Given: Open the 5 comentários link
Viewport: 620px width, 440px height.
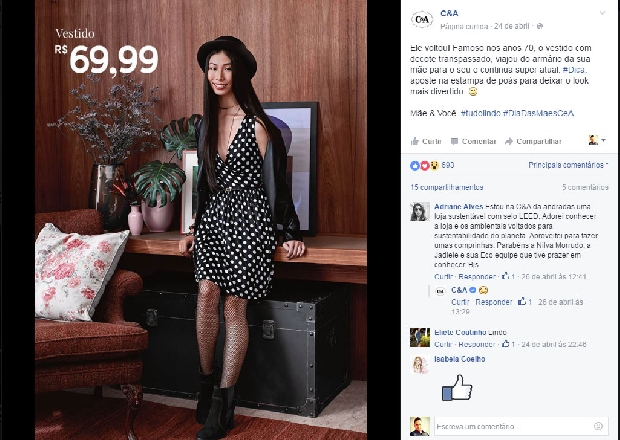Looking at the screenshot, I should point(585,187).
